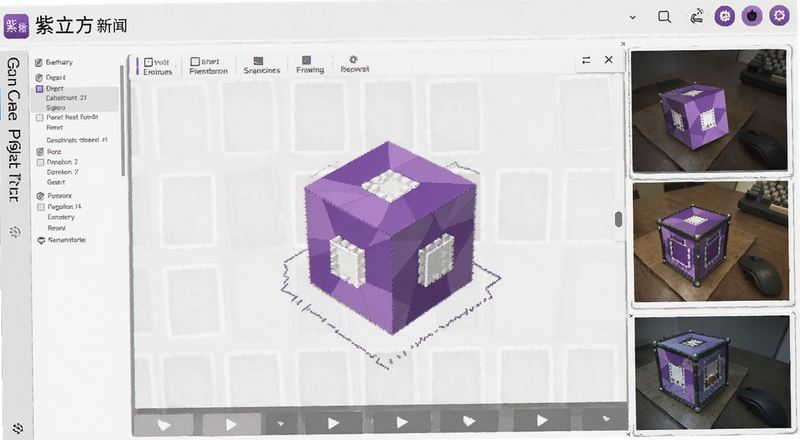Click the dark panel icon above Sranoines
This screenshot has height=440, width=800.
tap(258, 61)
